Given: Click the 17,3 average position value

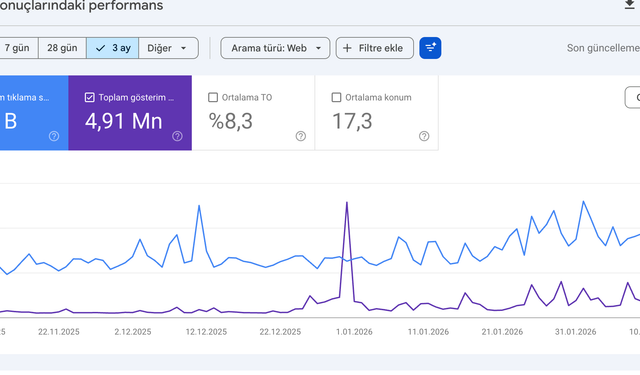Looking at the screenshot, I should 352,121.
